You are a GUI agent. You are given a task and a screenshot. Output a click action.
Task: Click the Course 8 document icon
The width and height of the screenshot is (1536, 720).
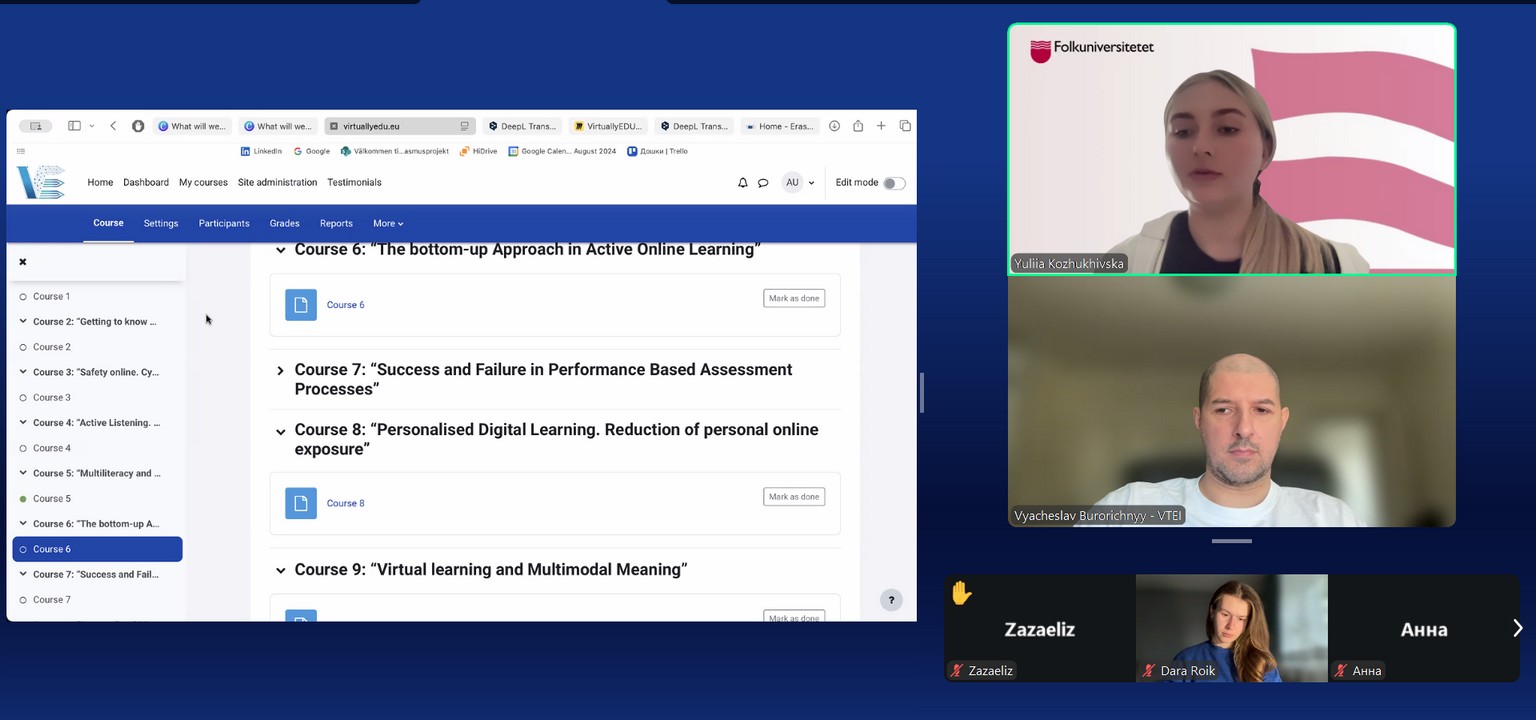[301, 503]
